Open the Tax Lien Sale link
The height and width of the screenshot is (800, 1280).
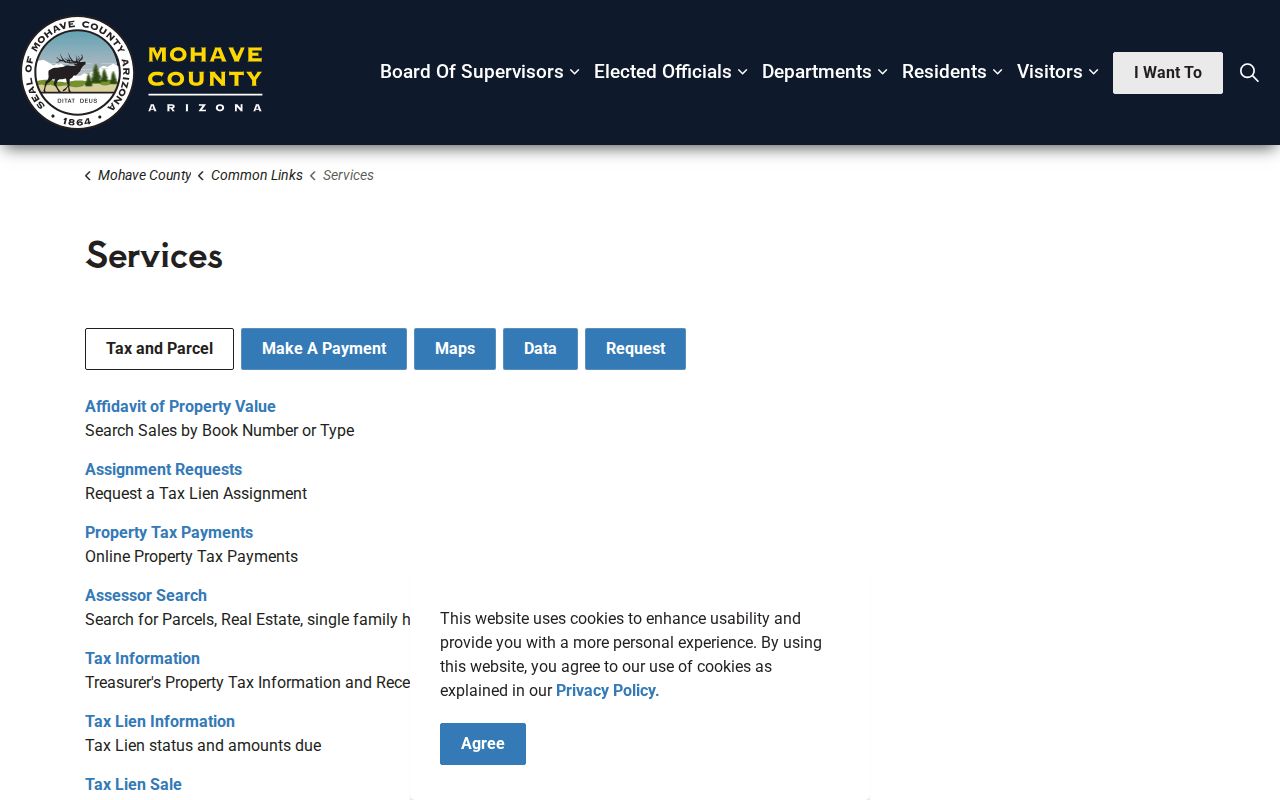coord(133,784)
